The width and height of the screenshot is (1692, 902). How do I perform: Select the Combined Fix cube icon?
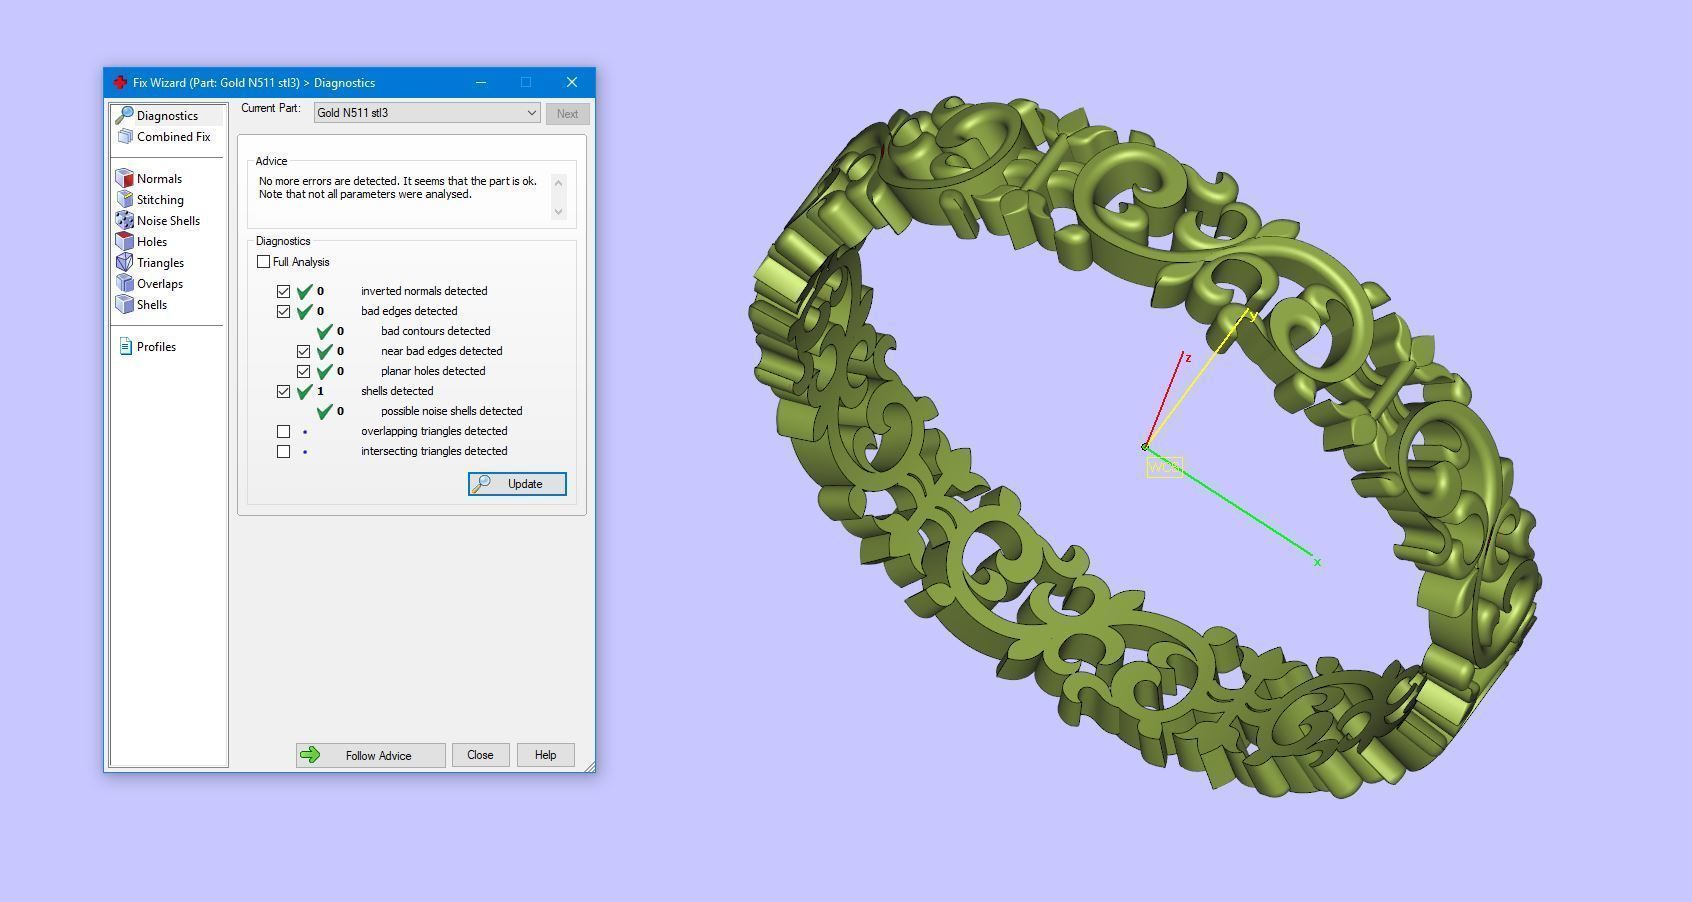point(125,136)
